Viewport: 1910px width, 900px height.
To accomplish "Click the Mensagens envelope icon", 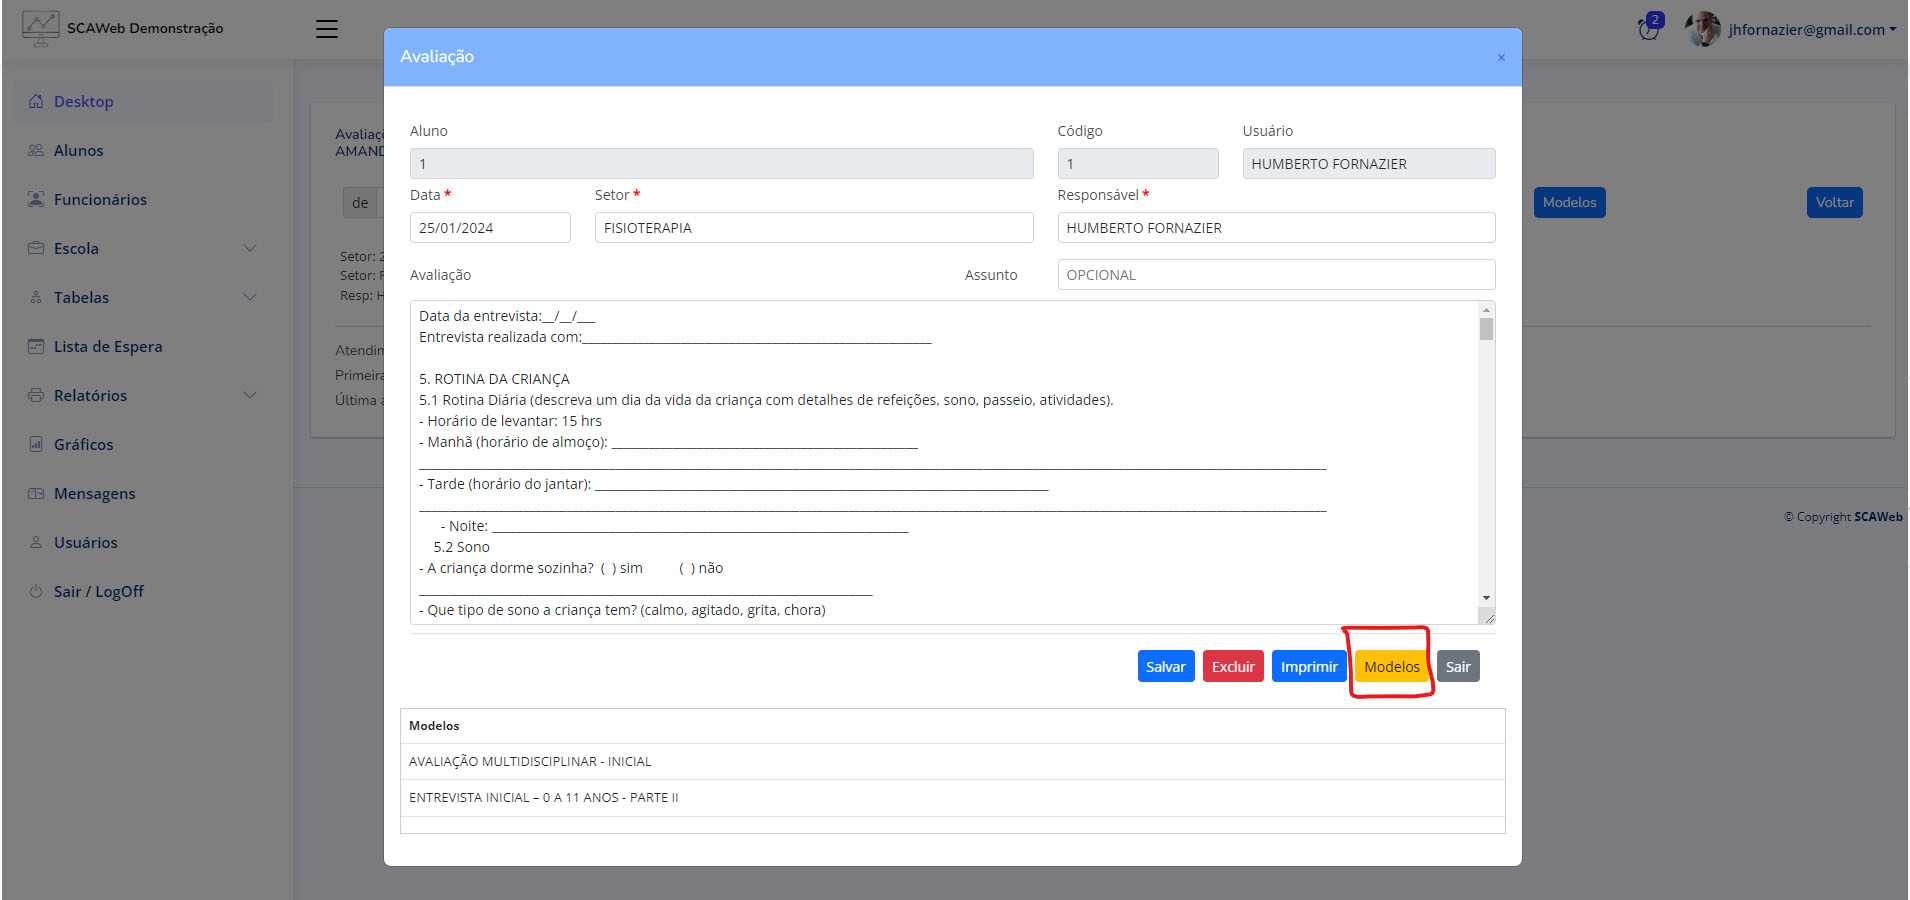I will [x=36, y=493].
